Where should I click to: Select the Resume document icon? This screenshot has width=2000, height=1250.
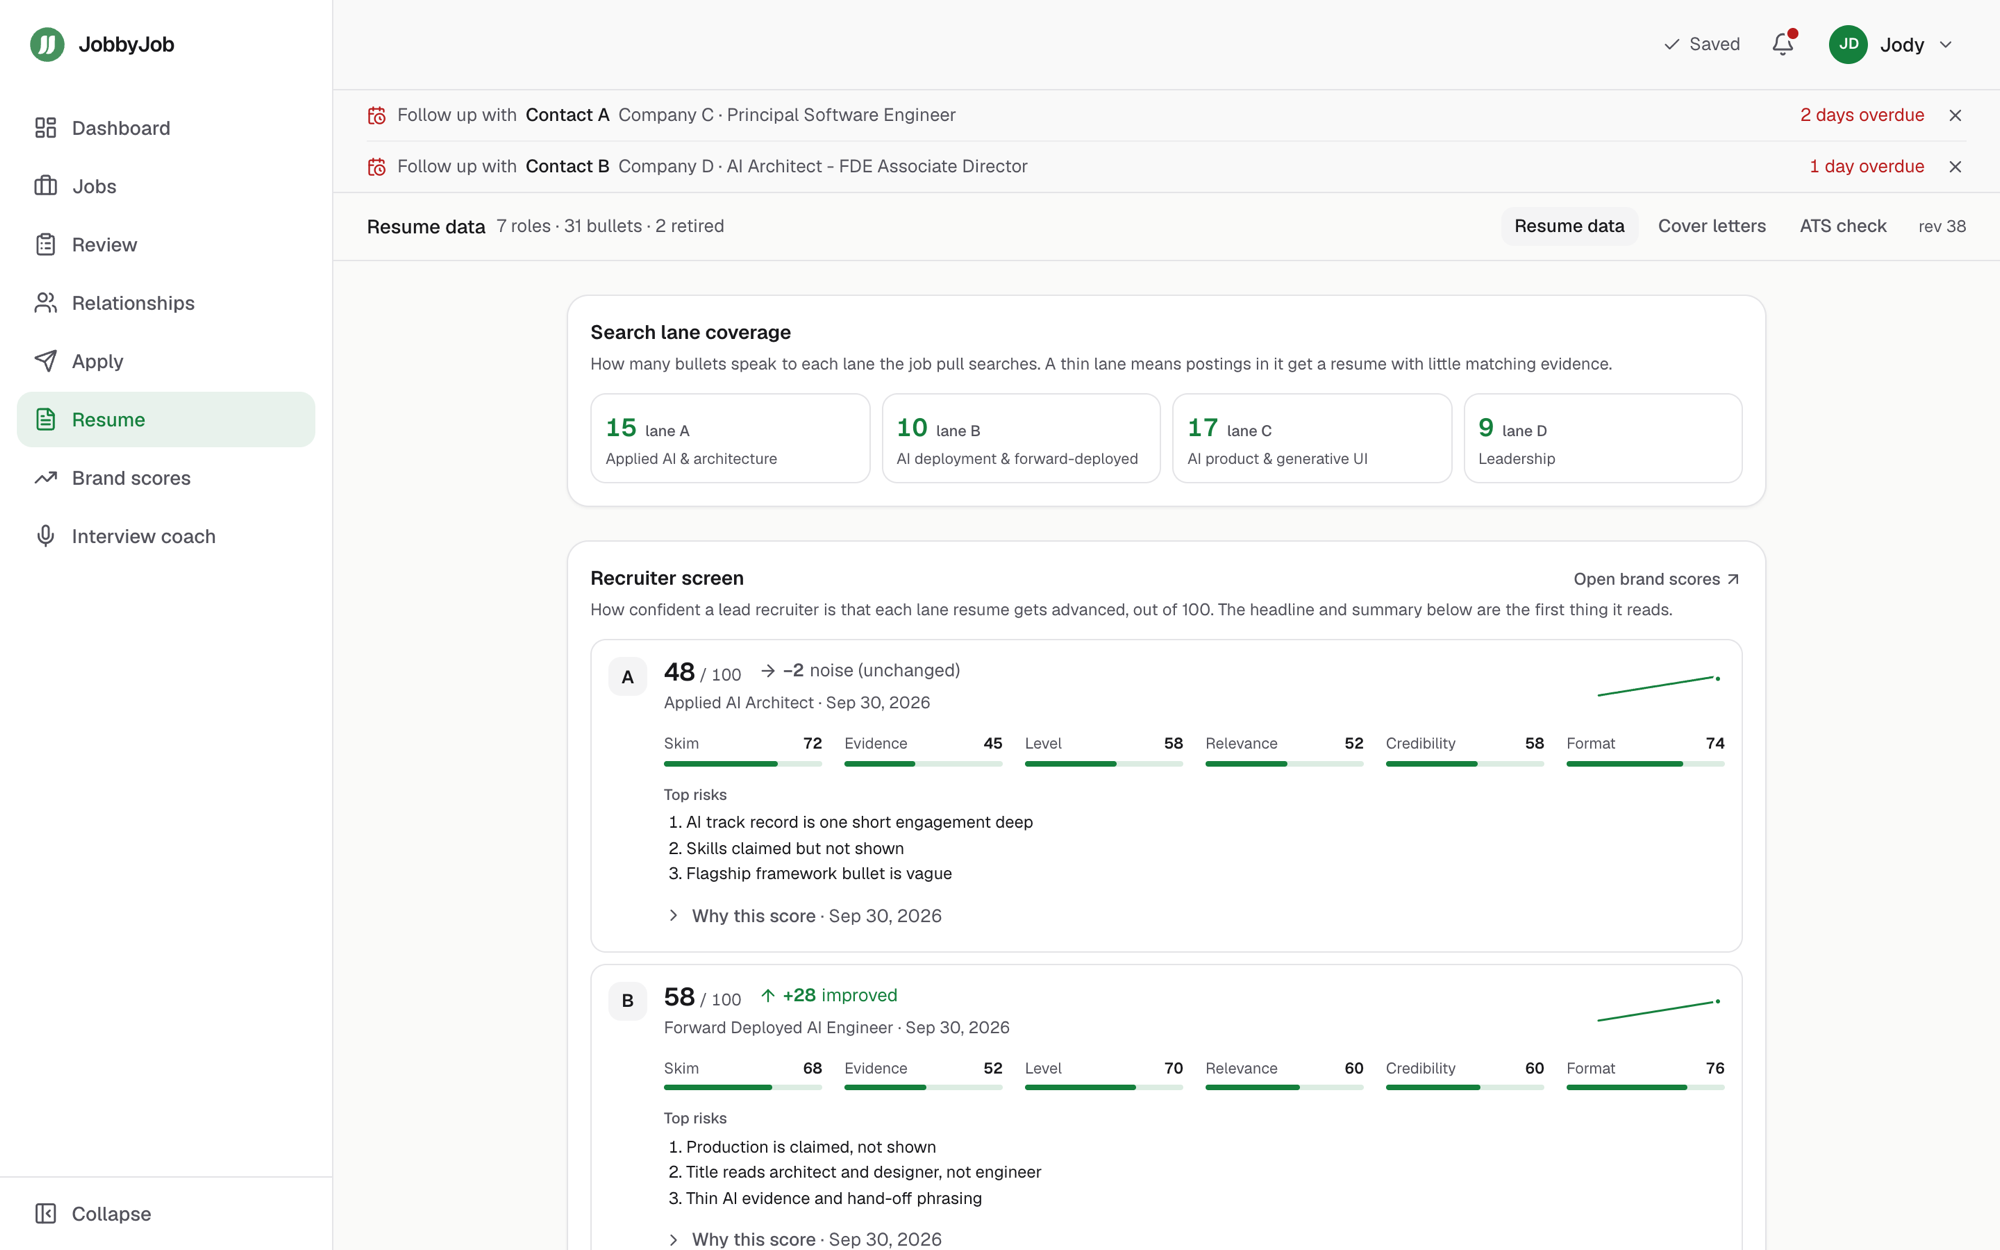pos(45,419)
